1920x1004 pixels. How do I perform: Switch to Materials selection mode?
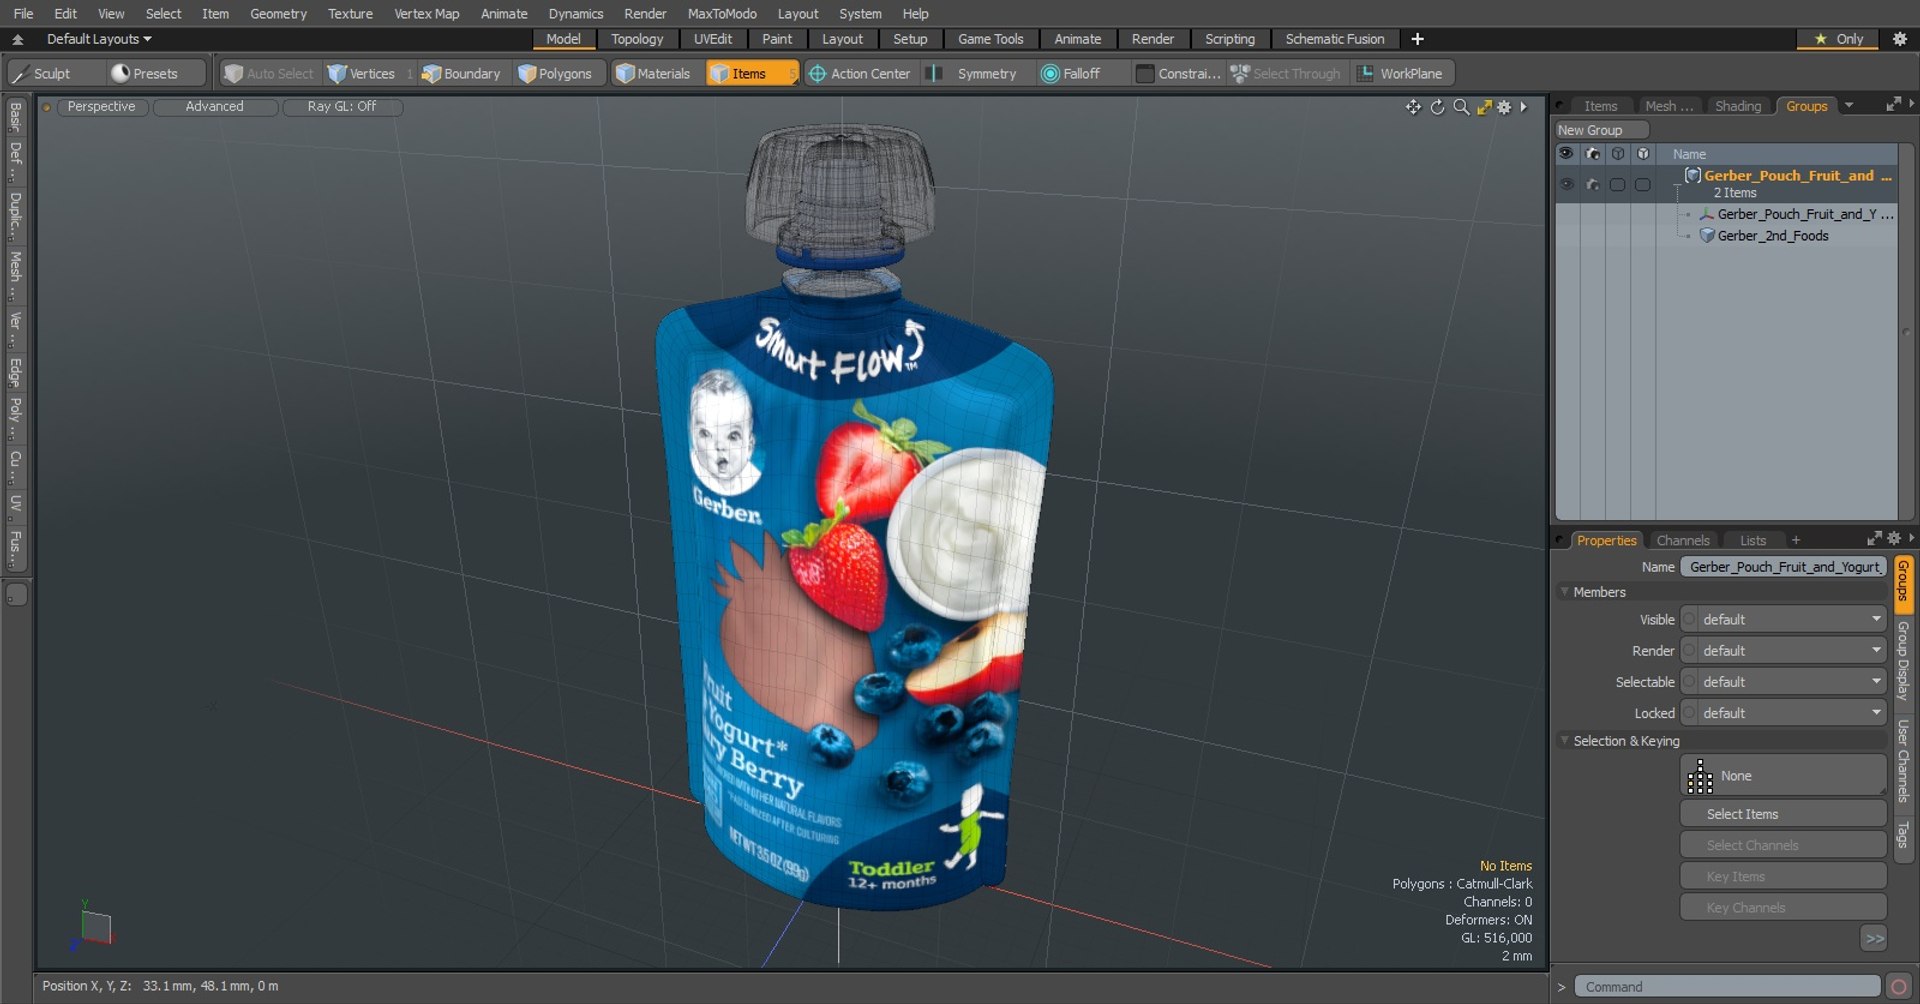point(653,73)
